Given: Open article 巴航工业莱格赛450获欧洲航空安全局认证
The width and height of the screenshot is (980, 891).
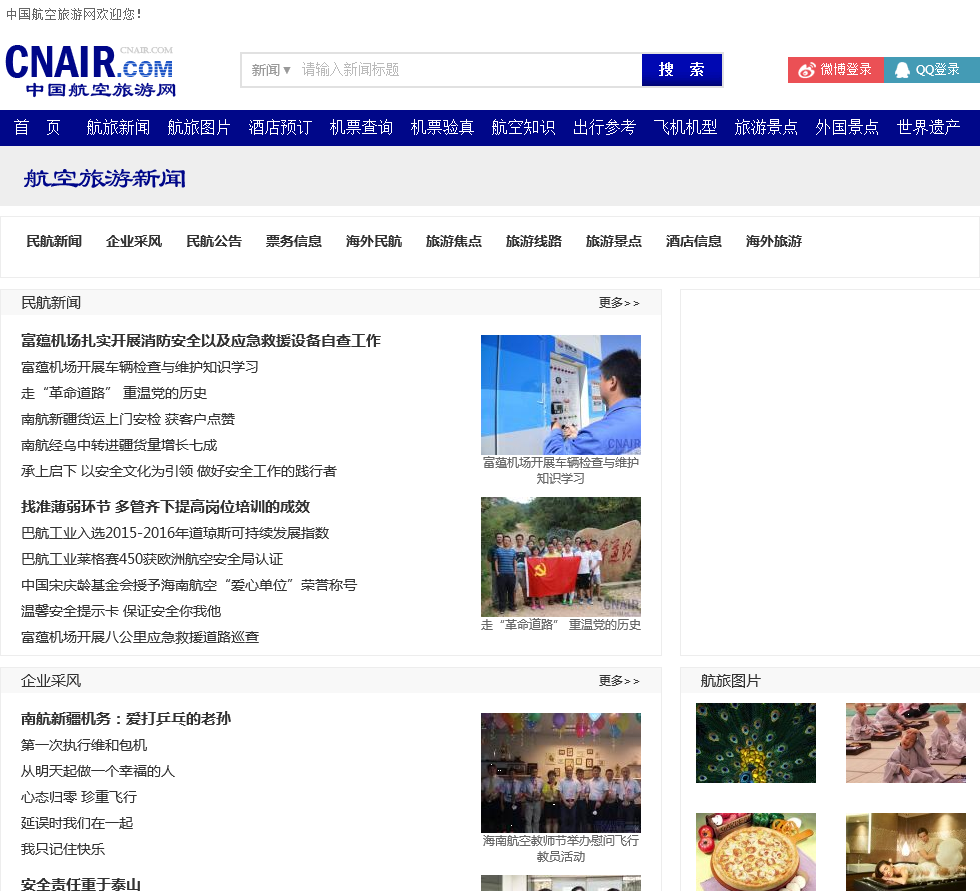Looking at the screenshot, I should pyautogui.click(x=152, y=559).
